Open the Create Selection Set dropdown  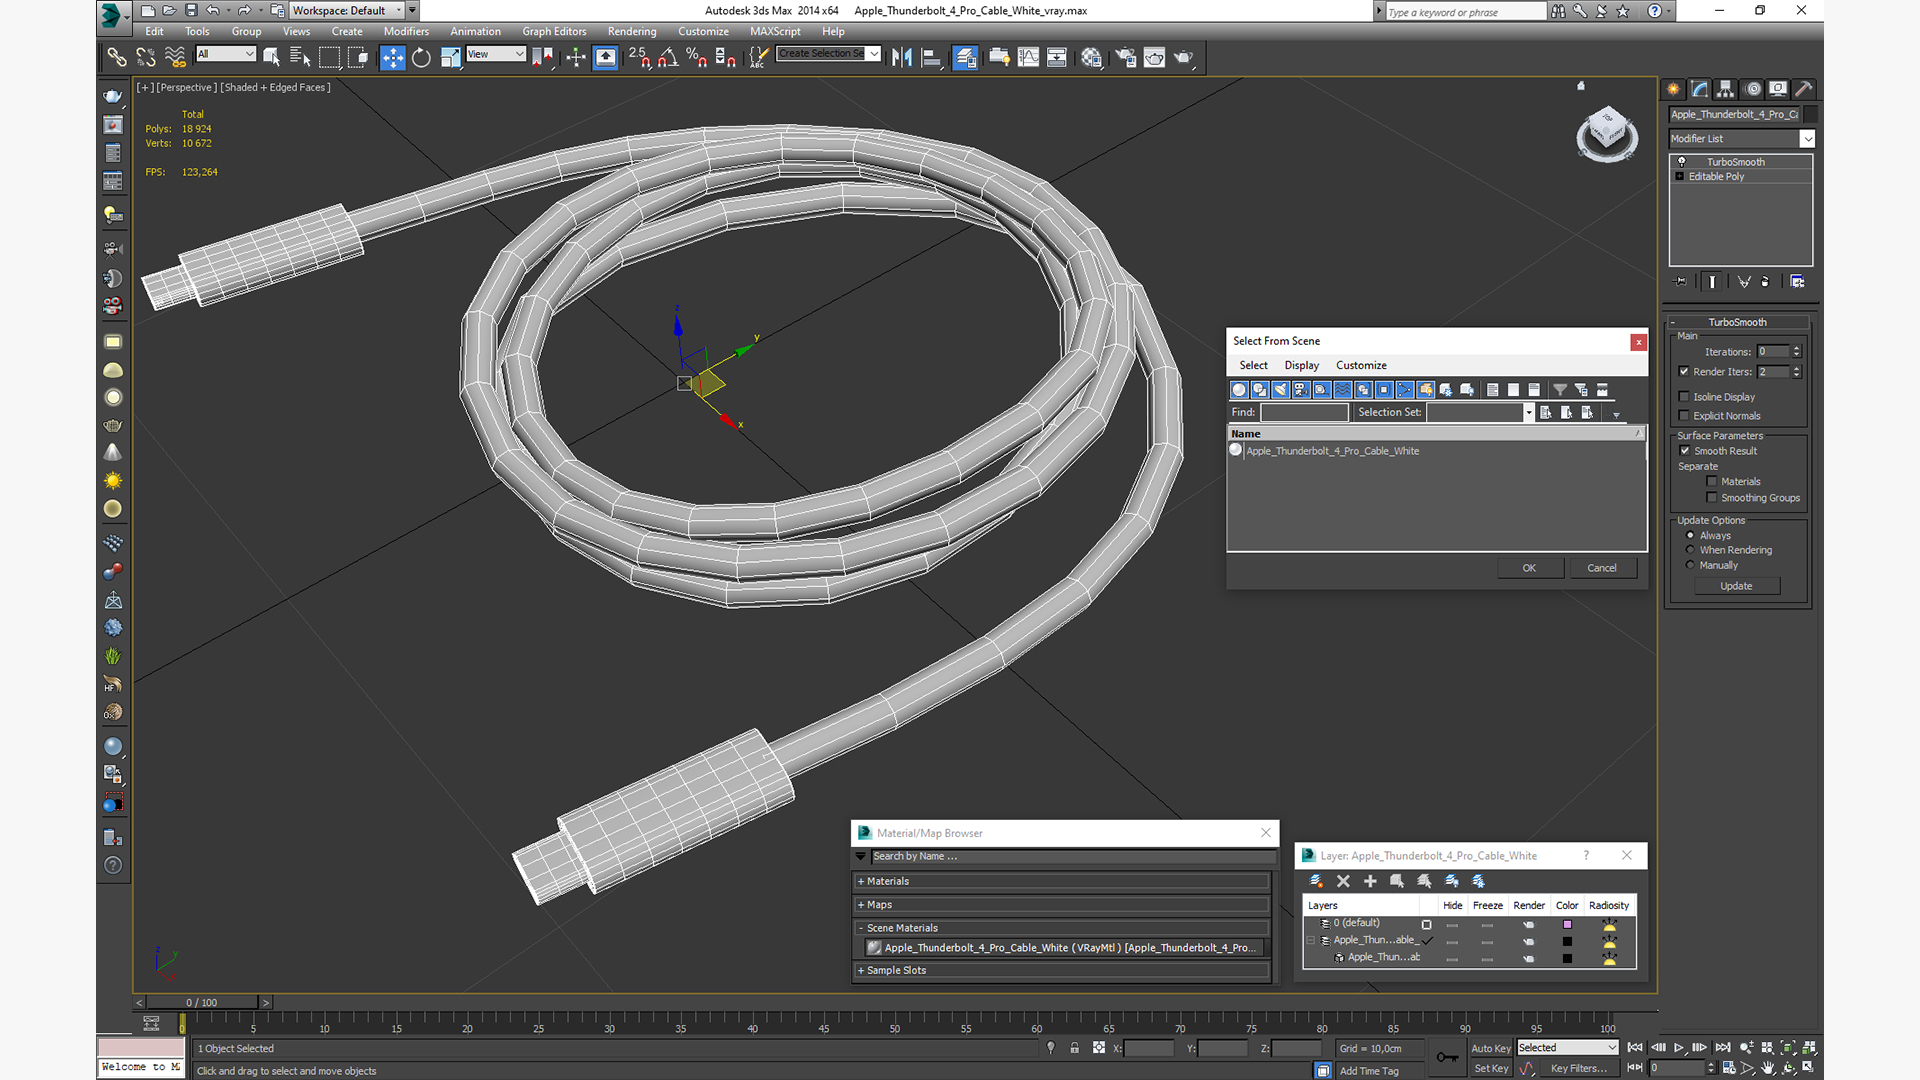pyautogui.click(x=829, y=54)
